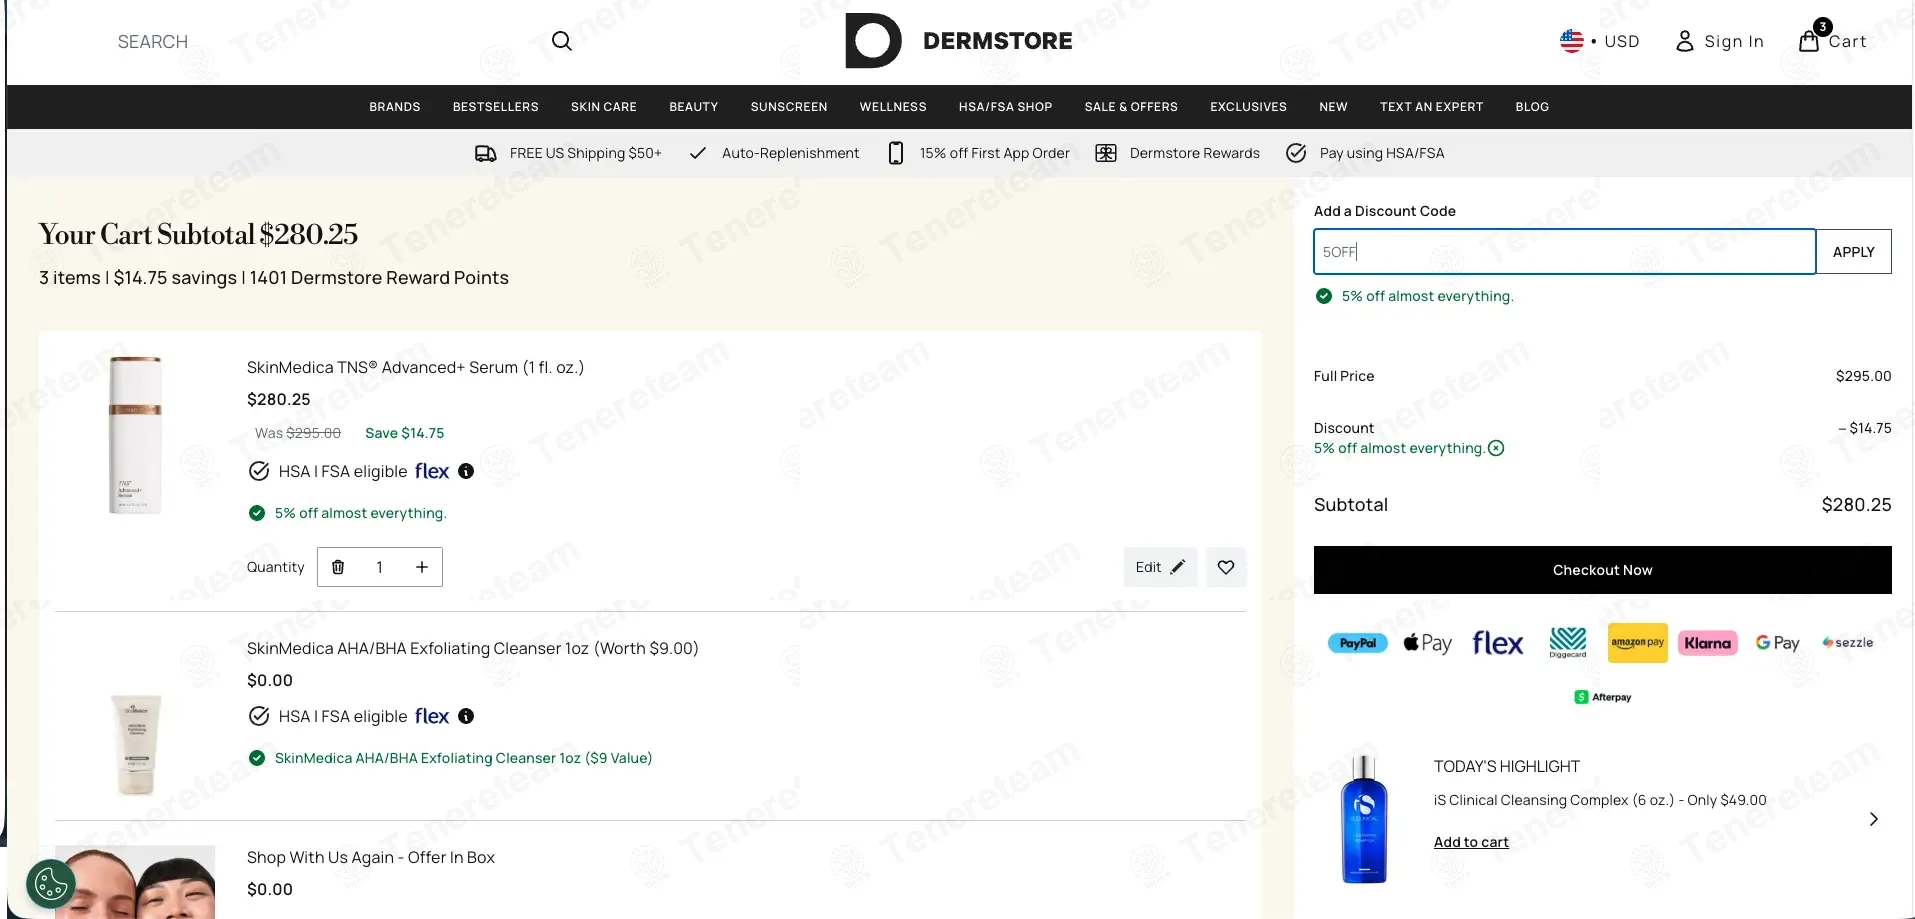
Task: Click Checkout Now button
Action: (x=1603, y=570)
